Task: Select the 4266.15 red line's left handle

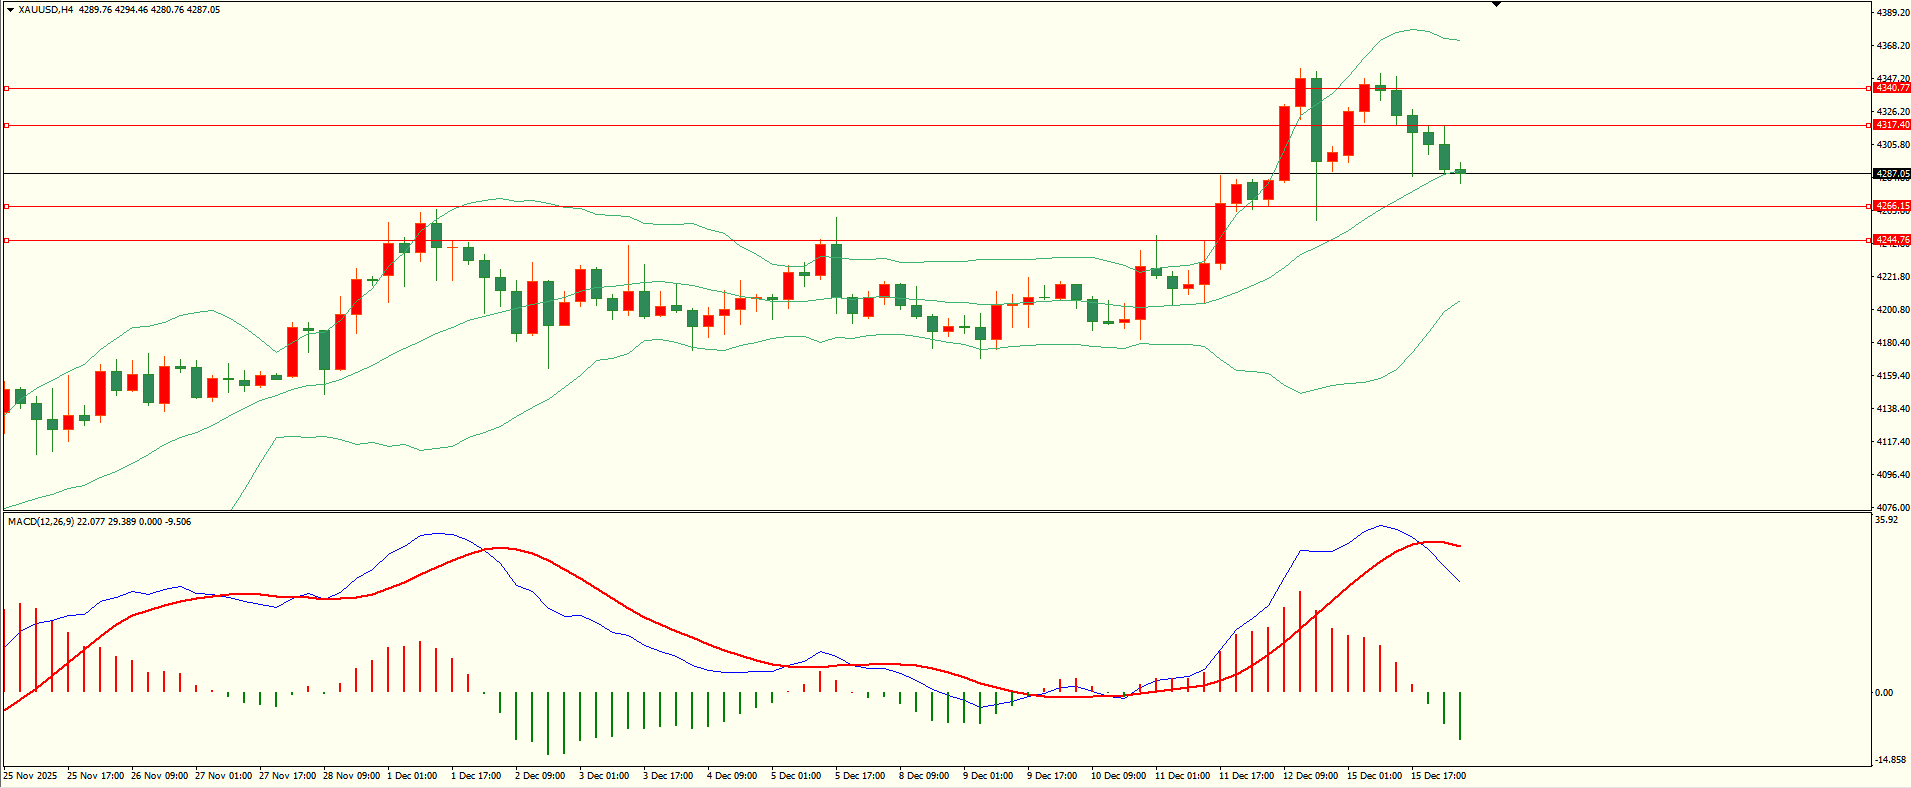Action: click(x=6, y=207)
